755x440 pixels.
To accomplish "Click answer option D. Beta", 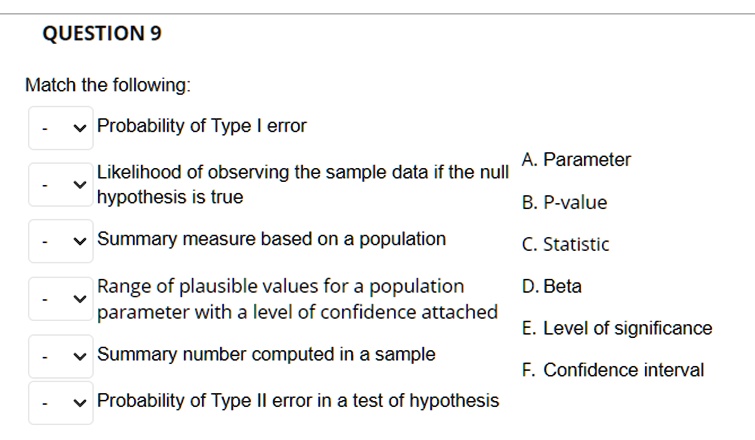I will [552, 286].
